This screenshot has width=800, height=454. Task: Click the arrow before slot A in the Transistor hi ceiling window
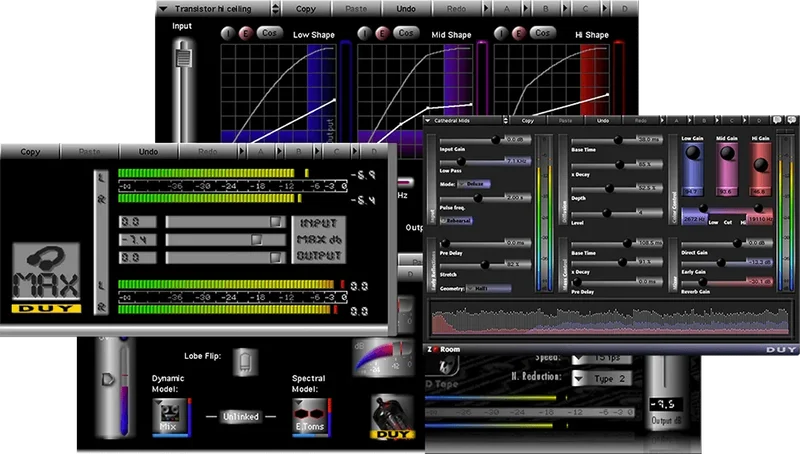pos(486,9)
